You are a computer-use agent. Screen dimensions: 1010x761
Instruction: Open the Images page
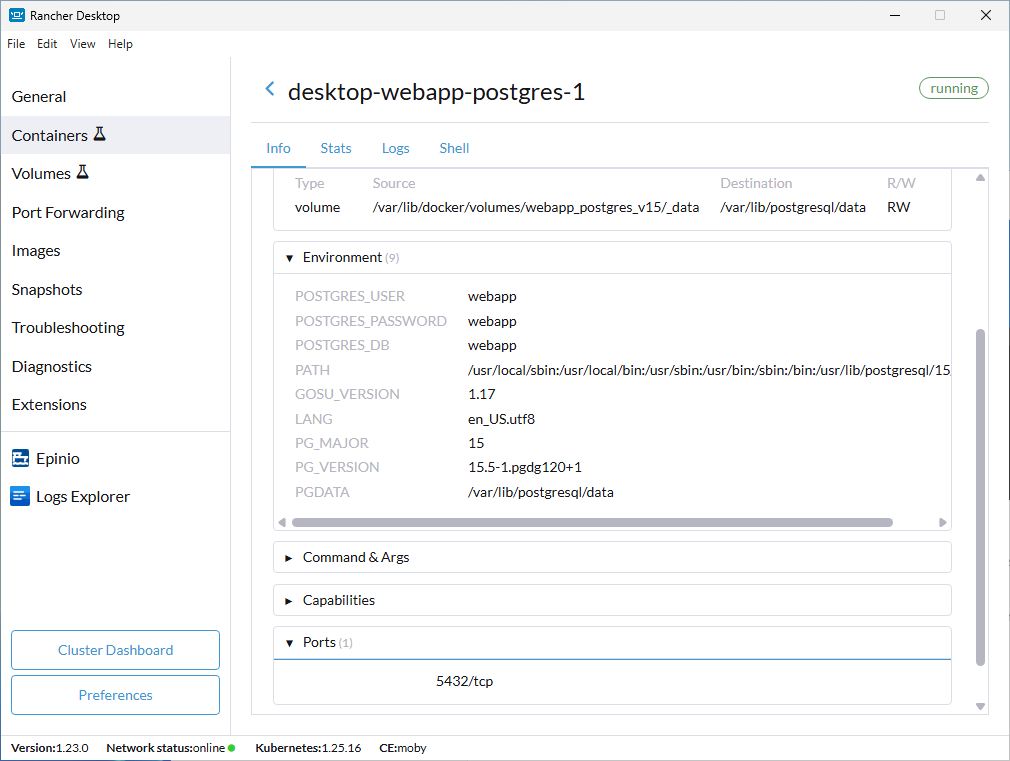click(115, 251)
